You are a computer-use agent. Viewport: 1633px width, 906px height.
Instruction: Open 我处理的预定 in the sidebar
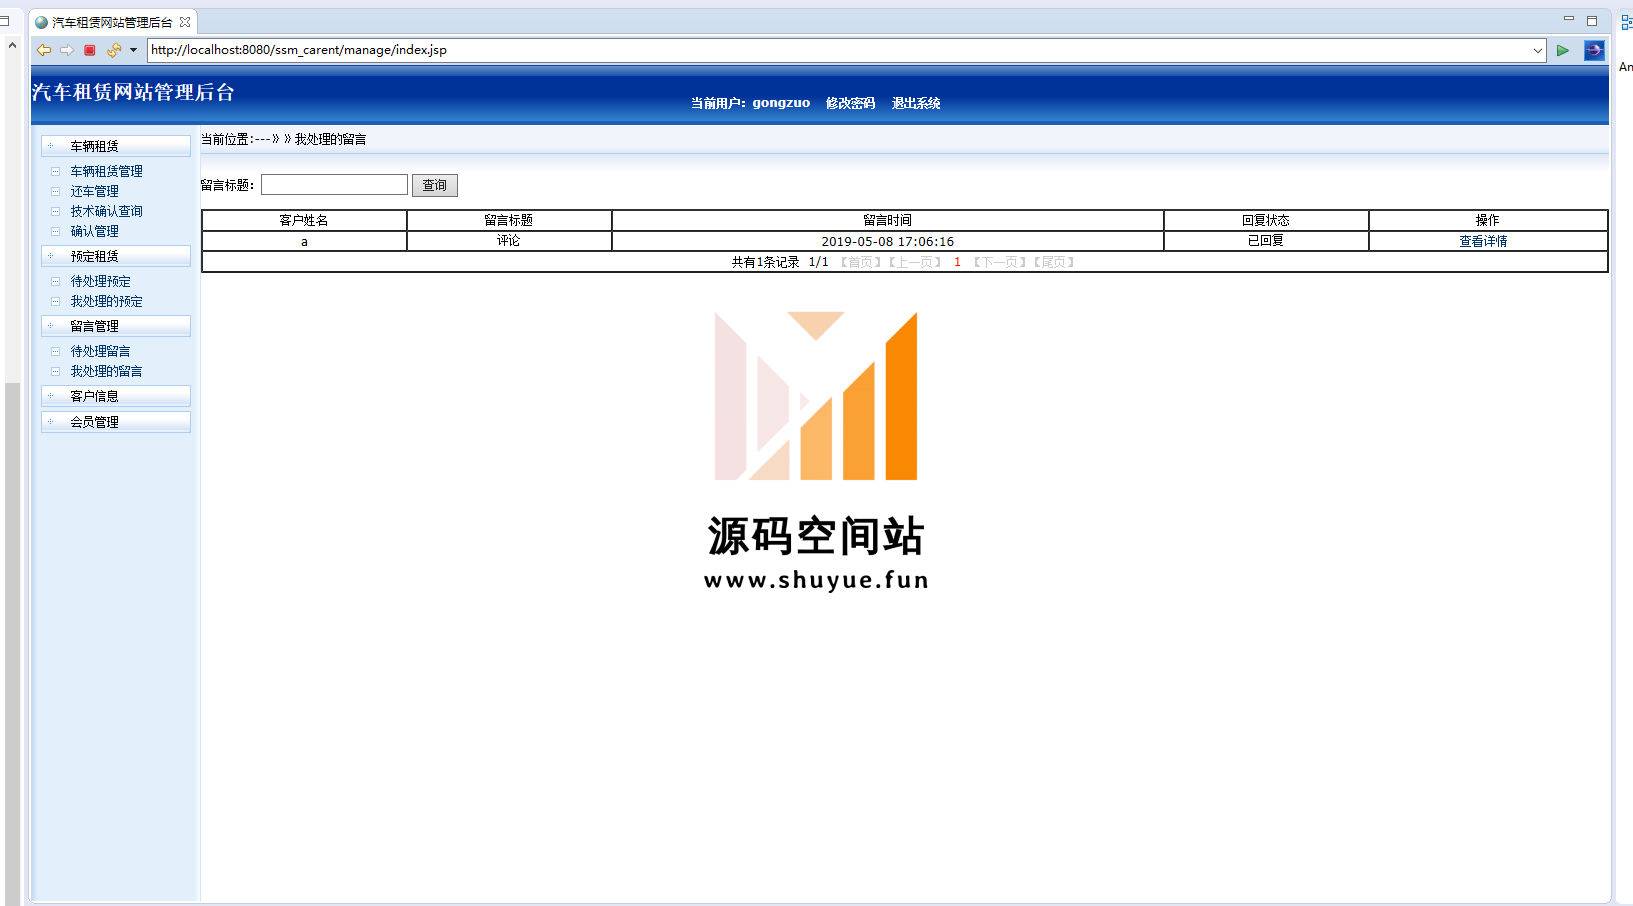(x=106, y=301)
